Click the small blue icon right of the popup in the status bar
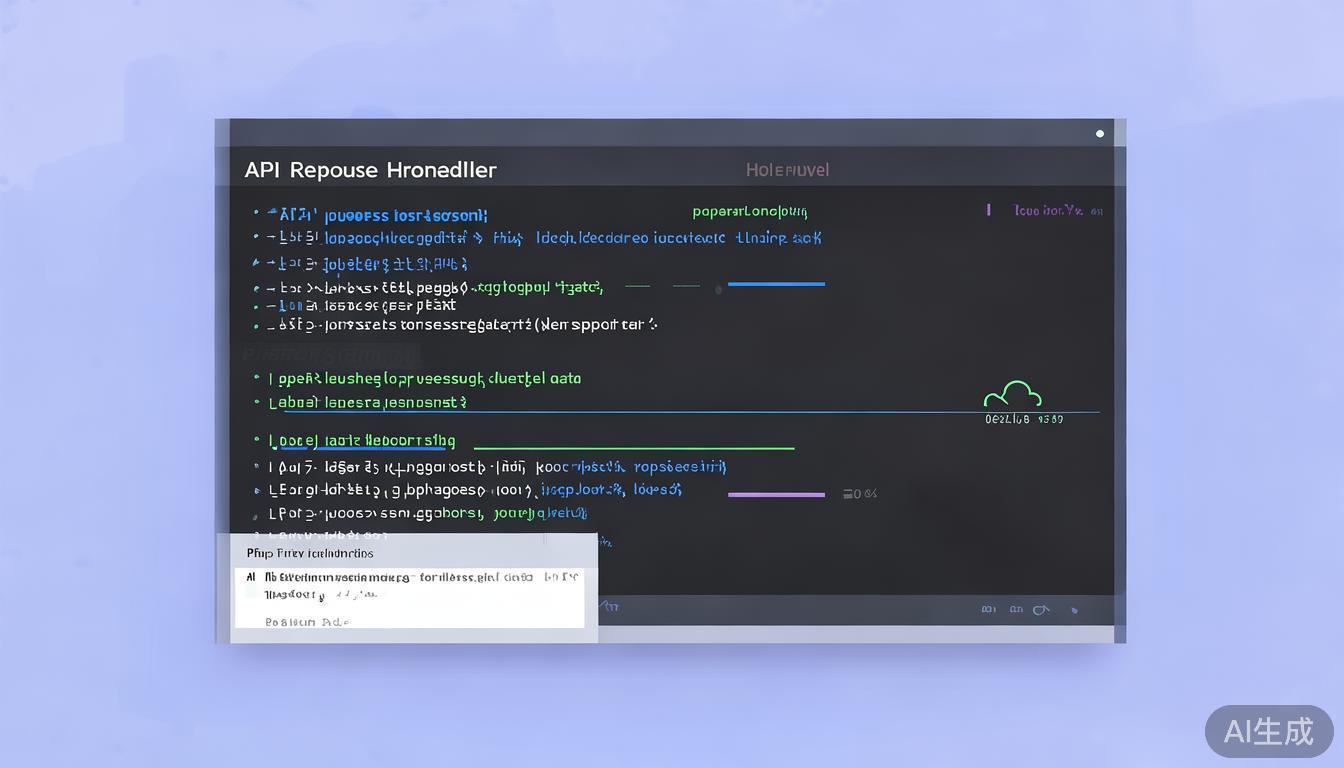Image resolution: width=1344 pixels, height=768 pixels. (x=609, y=606)
